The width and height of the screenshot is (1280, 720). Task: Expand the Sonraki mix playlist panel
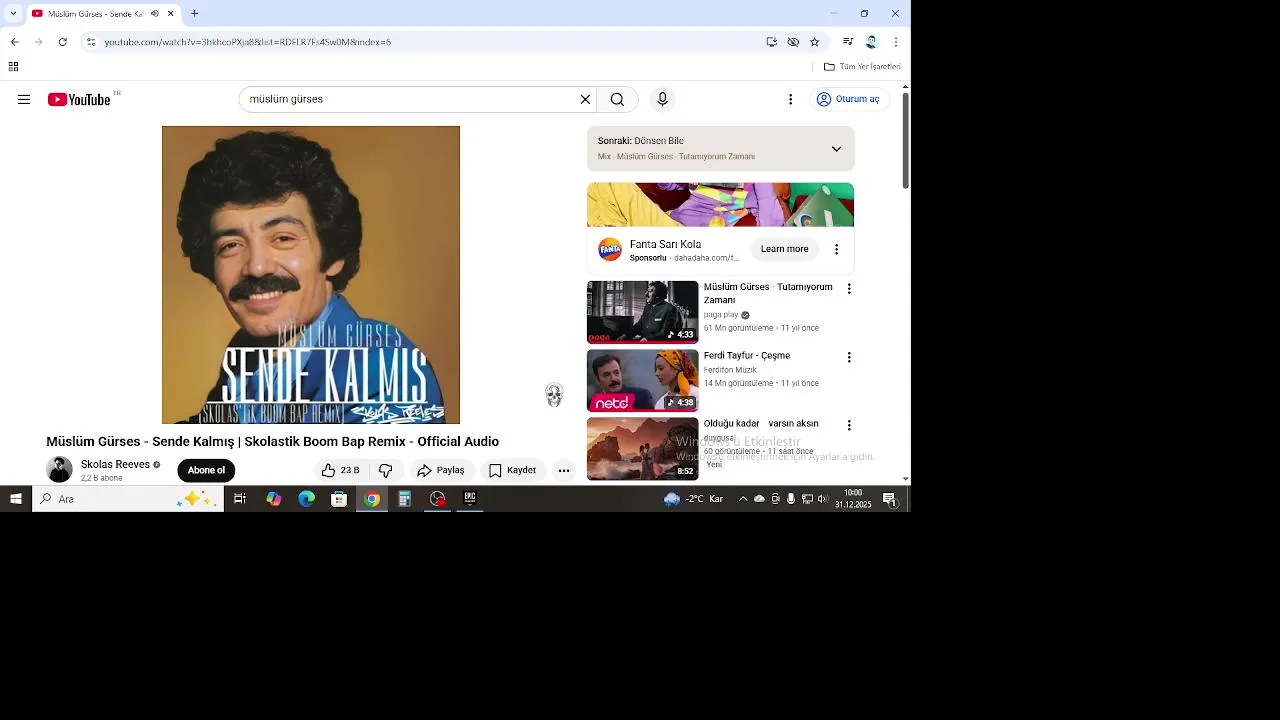click(x=836, y=149)
